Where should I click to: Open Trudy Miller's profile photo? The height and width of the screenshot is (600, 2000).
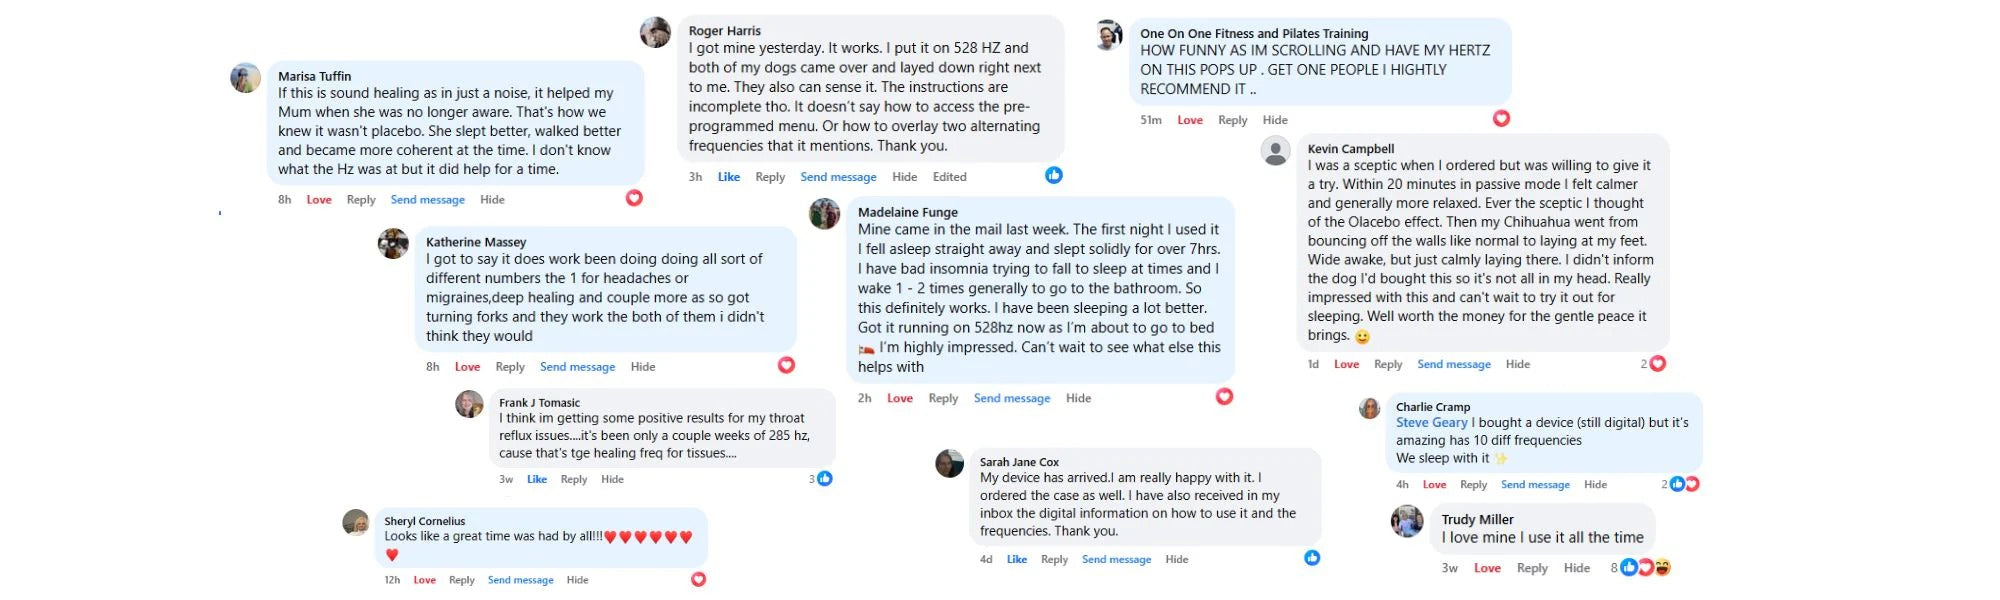coord(1407,521)
